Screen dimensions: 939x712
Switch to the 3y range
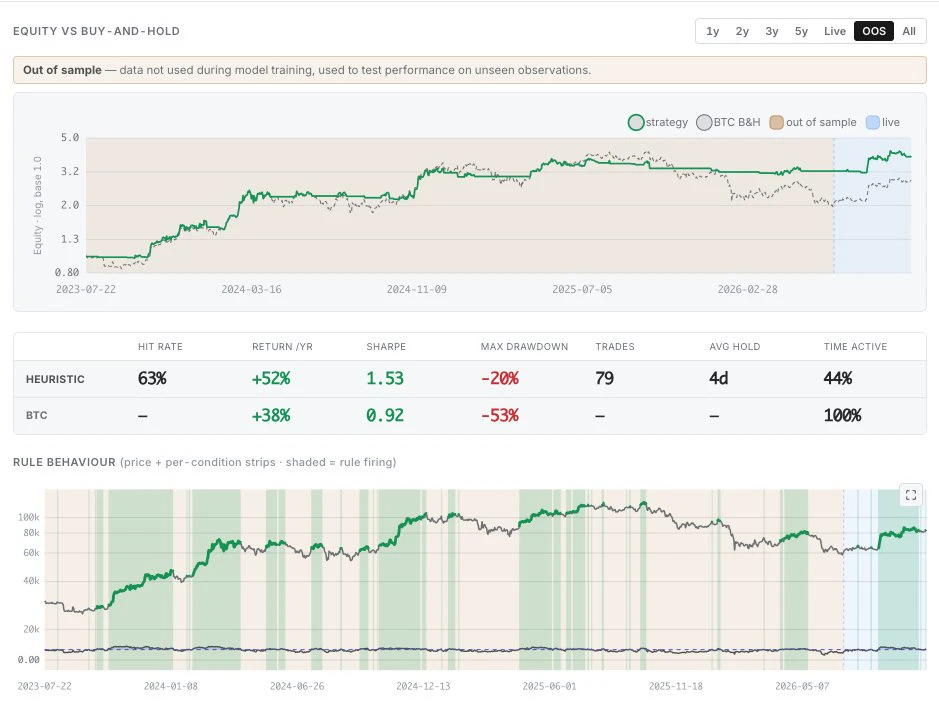771,31
